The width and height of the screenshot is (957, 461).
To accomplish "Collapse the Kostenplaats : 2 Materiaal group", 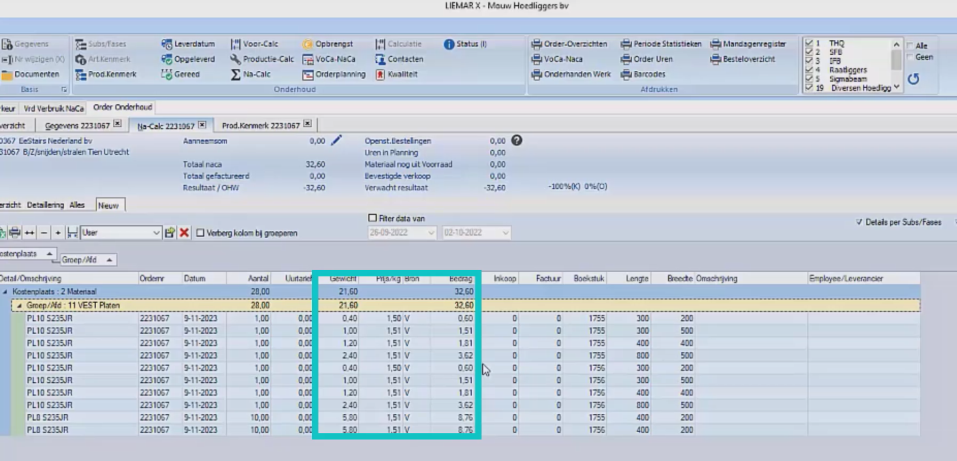I will pos(5,292).
